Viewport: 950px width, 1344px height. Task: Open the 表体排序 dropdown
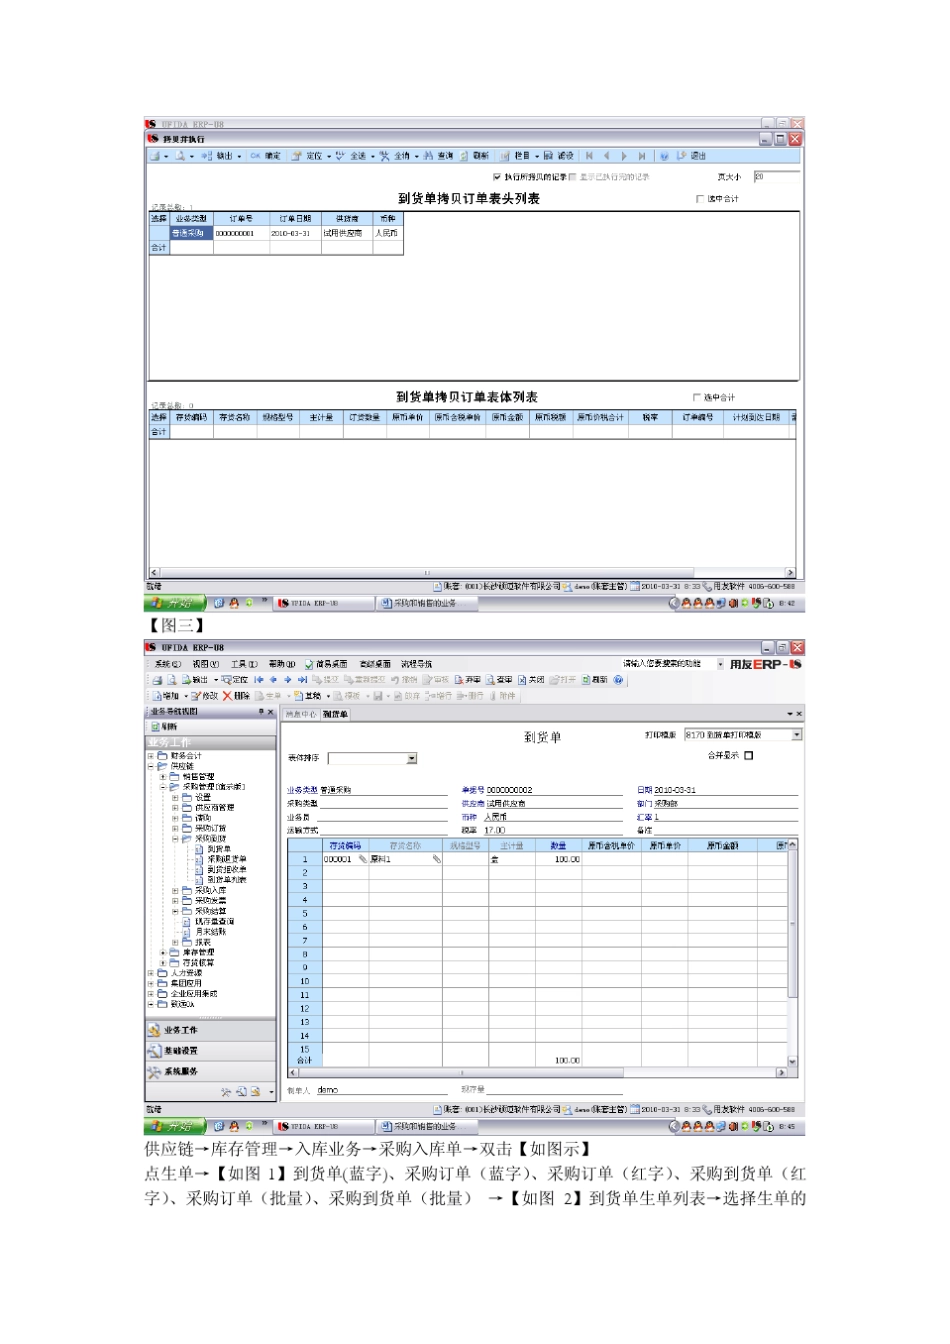(411, 759)
